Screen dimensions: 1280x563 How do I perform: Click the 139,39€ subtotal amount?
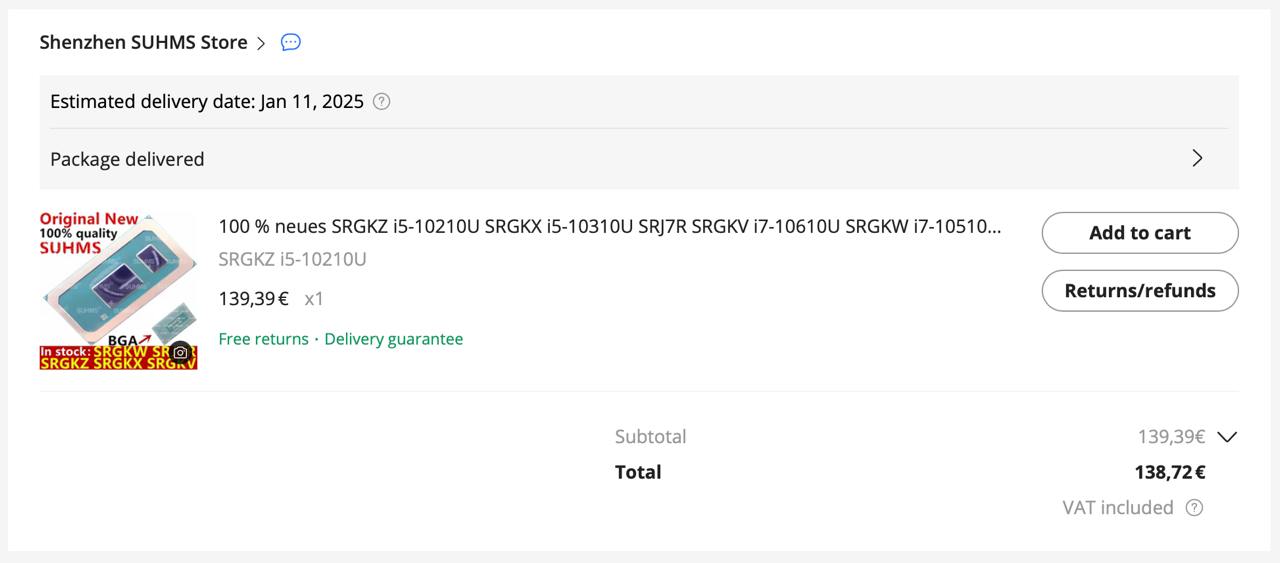tap(1171, 437)
